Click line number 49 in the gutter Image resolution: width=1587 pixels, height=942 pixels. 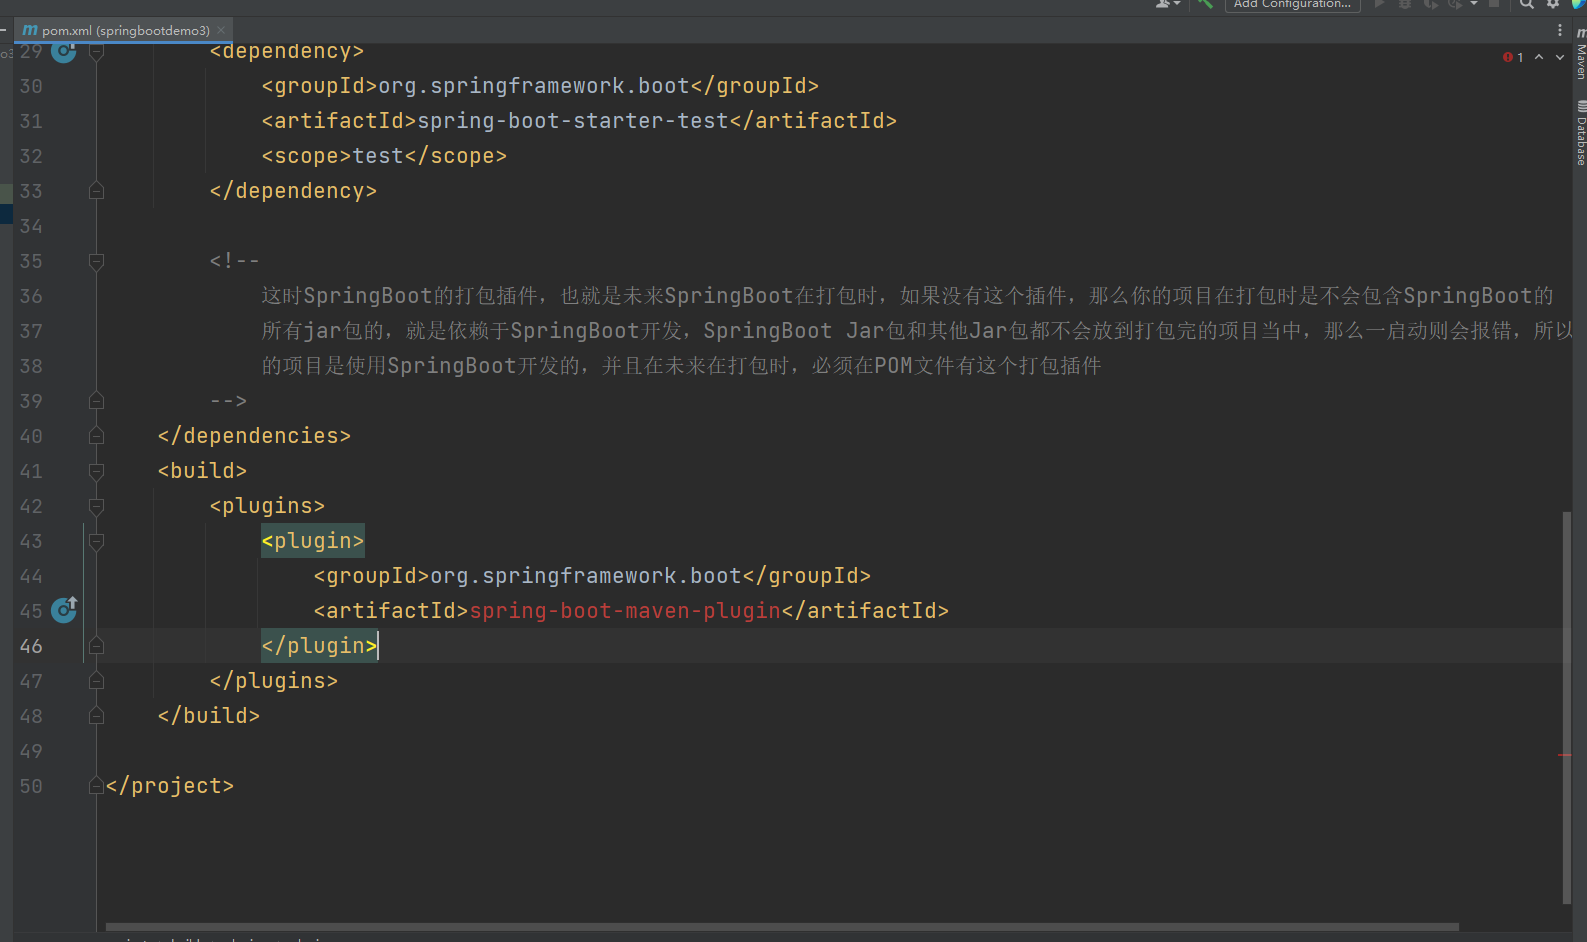click(x=31, y=751)
